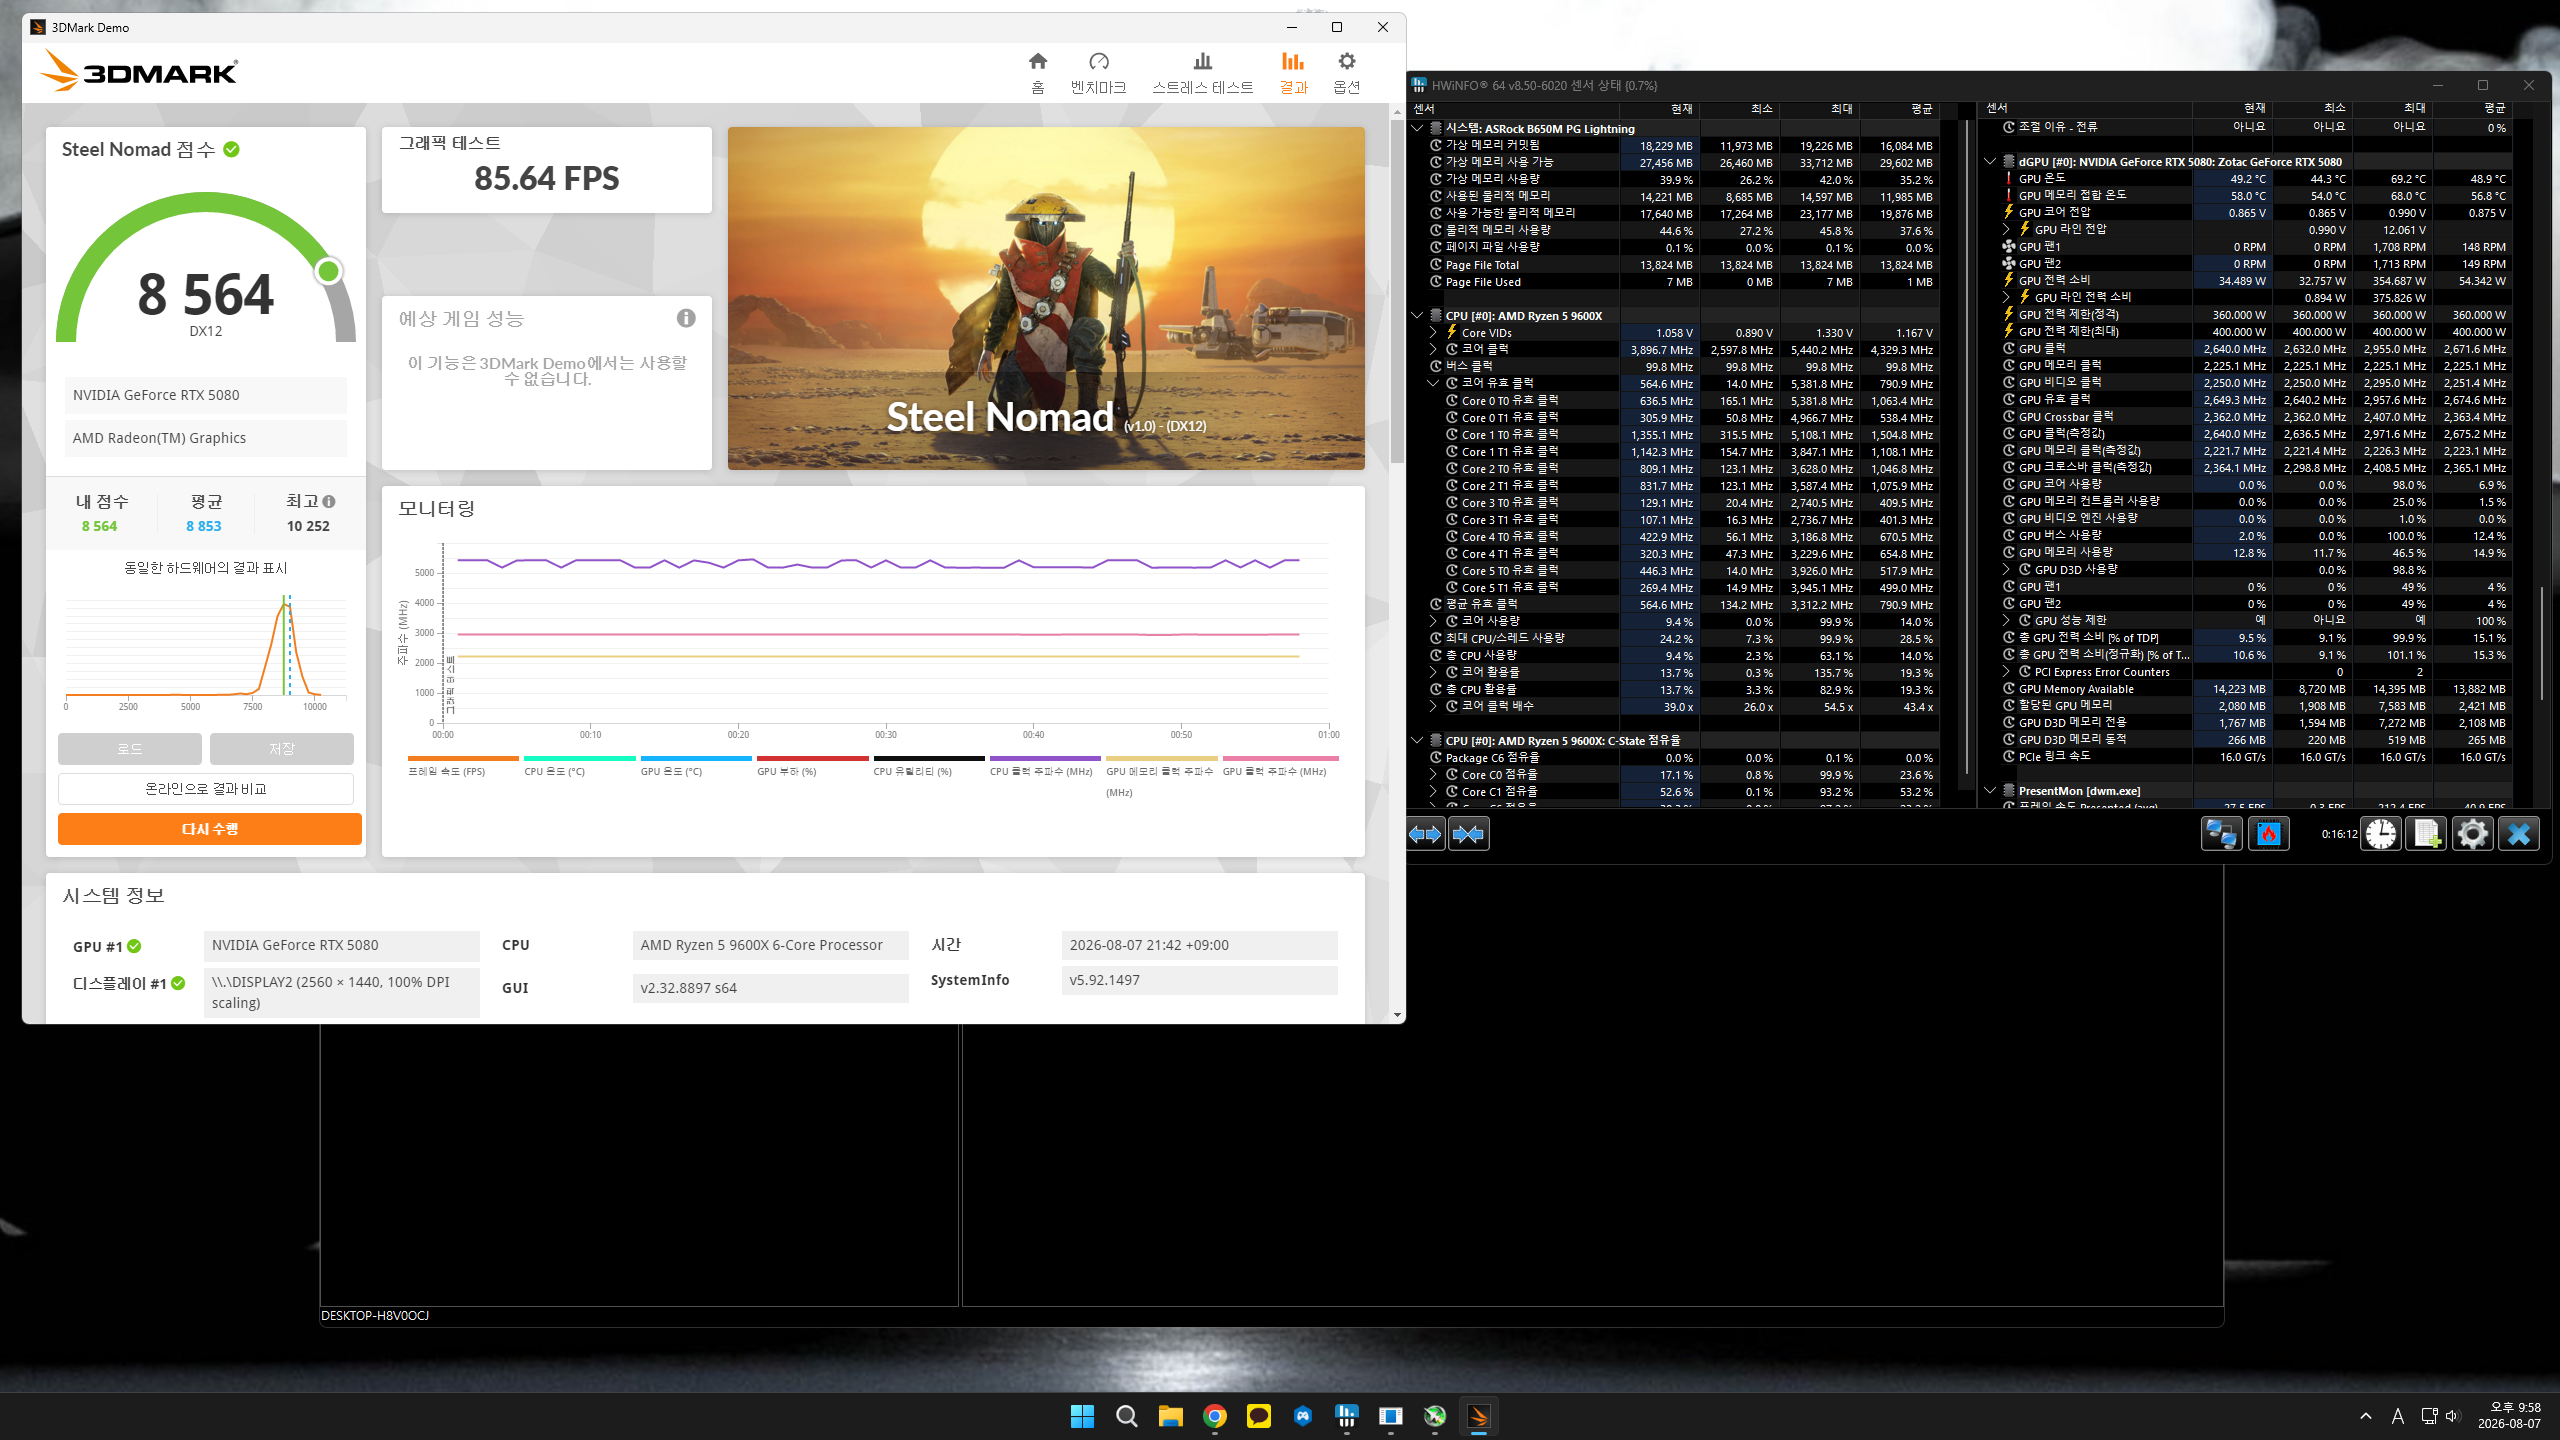Open Google Chrome from the taskbar
Viewport: 2560px width, 1440px height.
(x=1214, y=1416)
